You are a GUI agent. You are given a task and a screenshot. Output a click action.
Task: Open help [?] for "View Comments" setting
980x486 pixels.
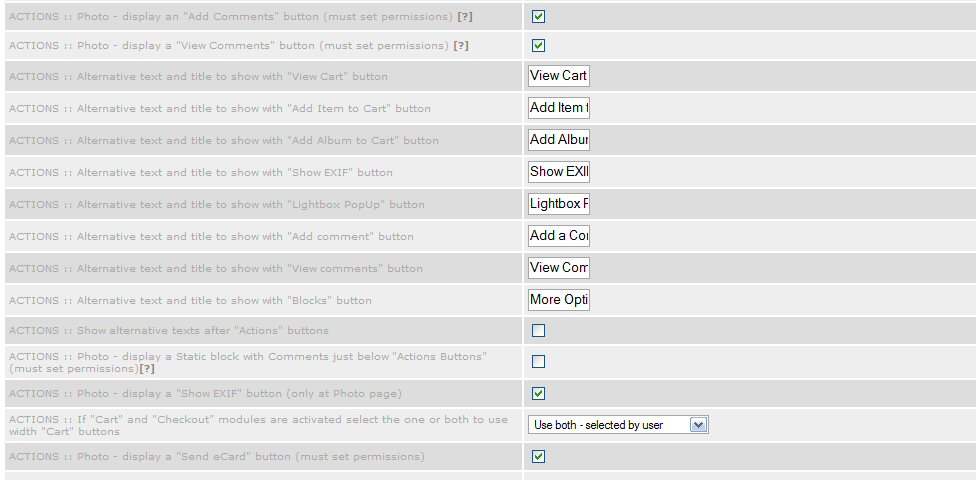[461, 45]
